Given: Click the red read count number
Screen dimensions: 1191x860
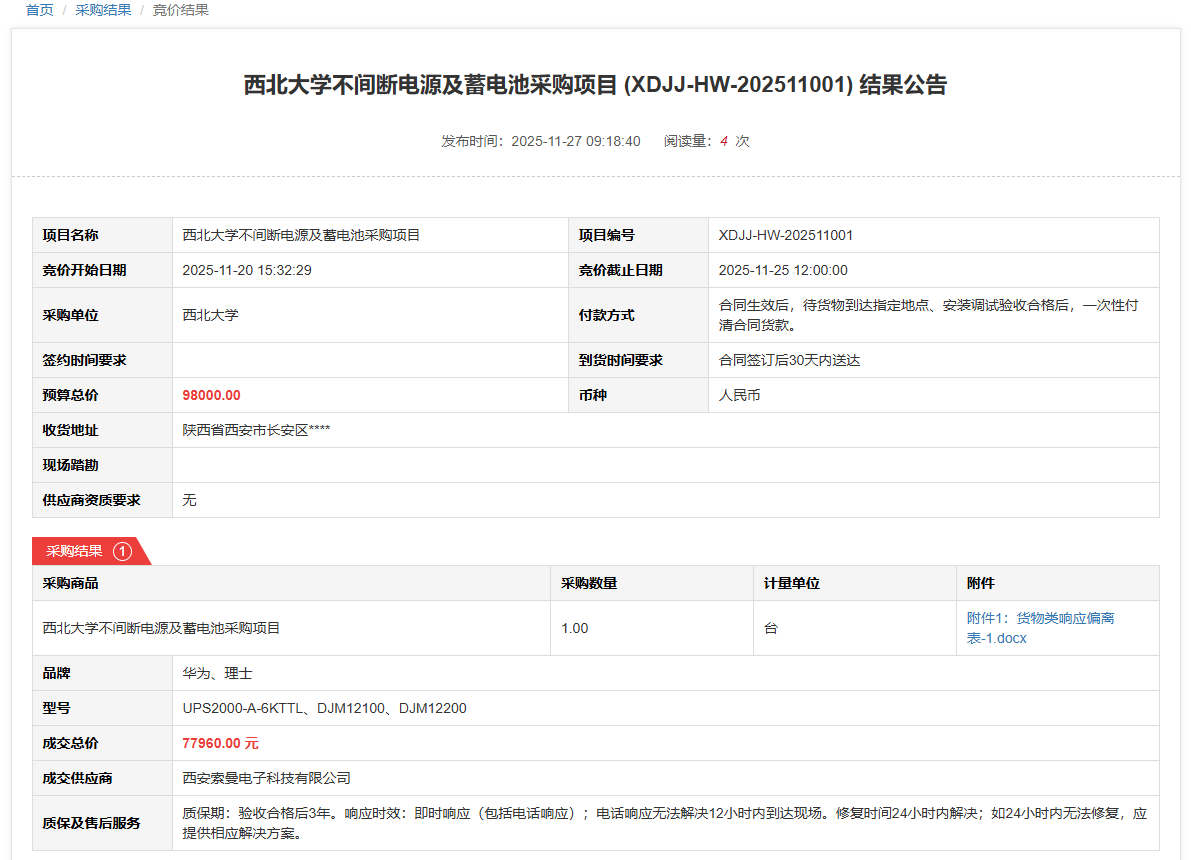Looking at the screenshot, I should click(x=723, y=141).
